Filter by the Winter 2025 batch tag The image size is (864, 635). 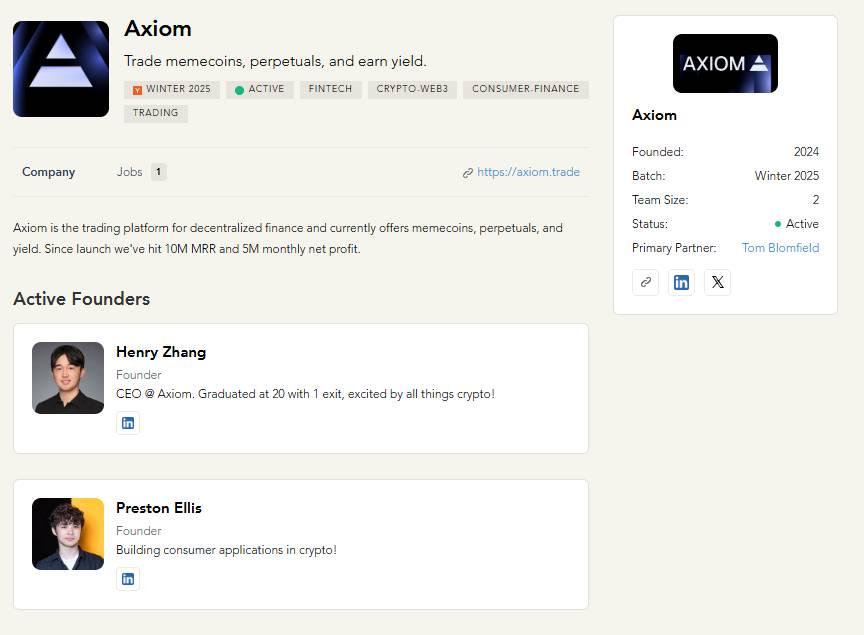[172, 89]
